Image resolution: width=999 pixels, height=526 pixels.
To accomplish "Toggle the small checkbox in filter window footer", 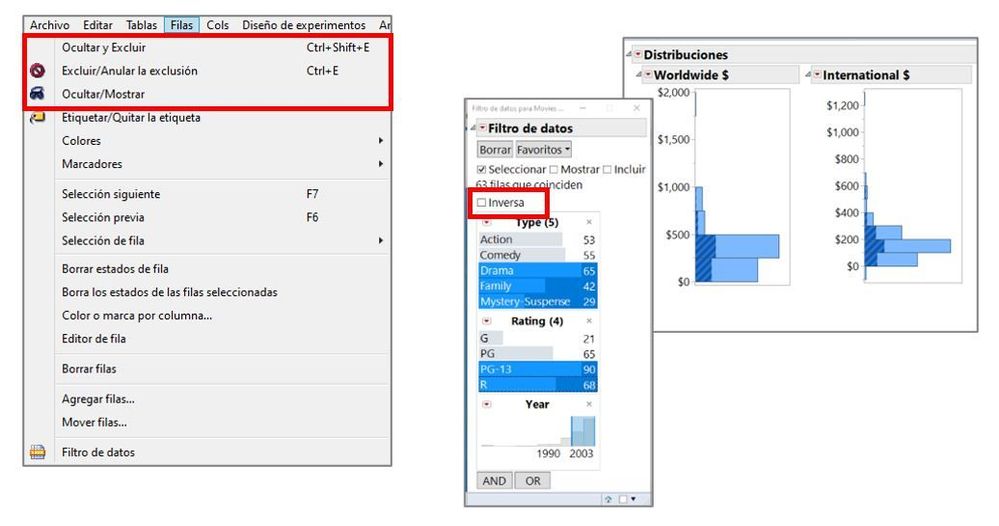I will [623, 499].
